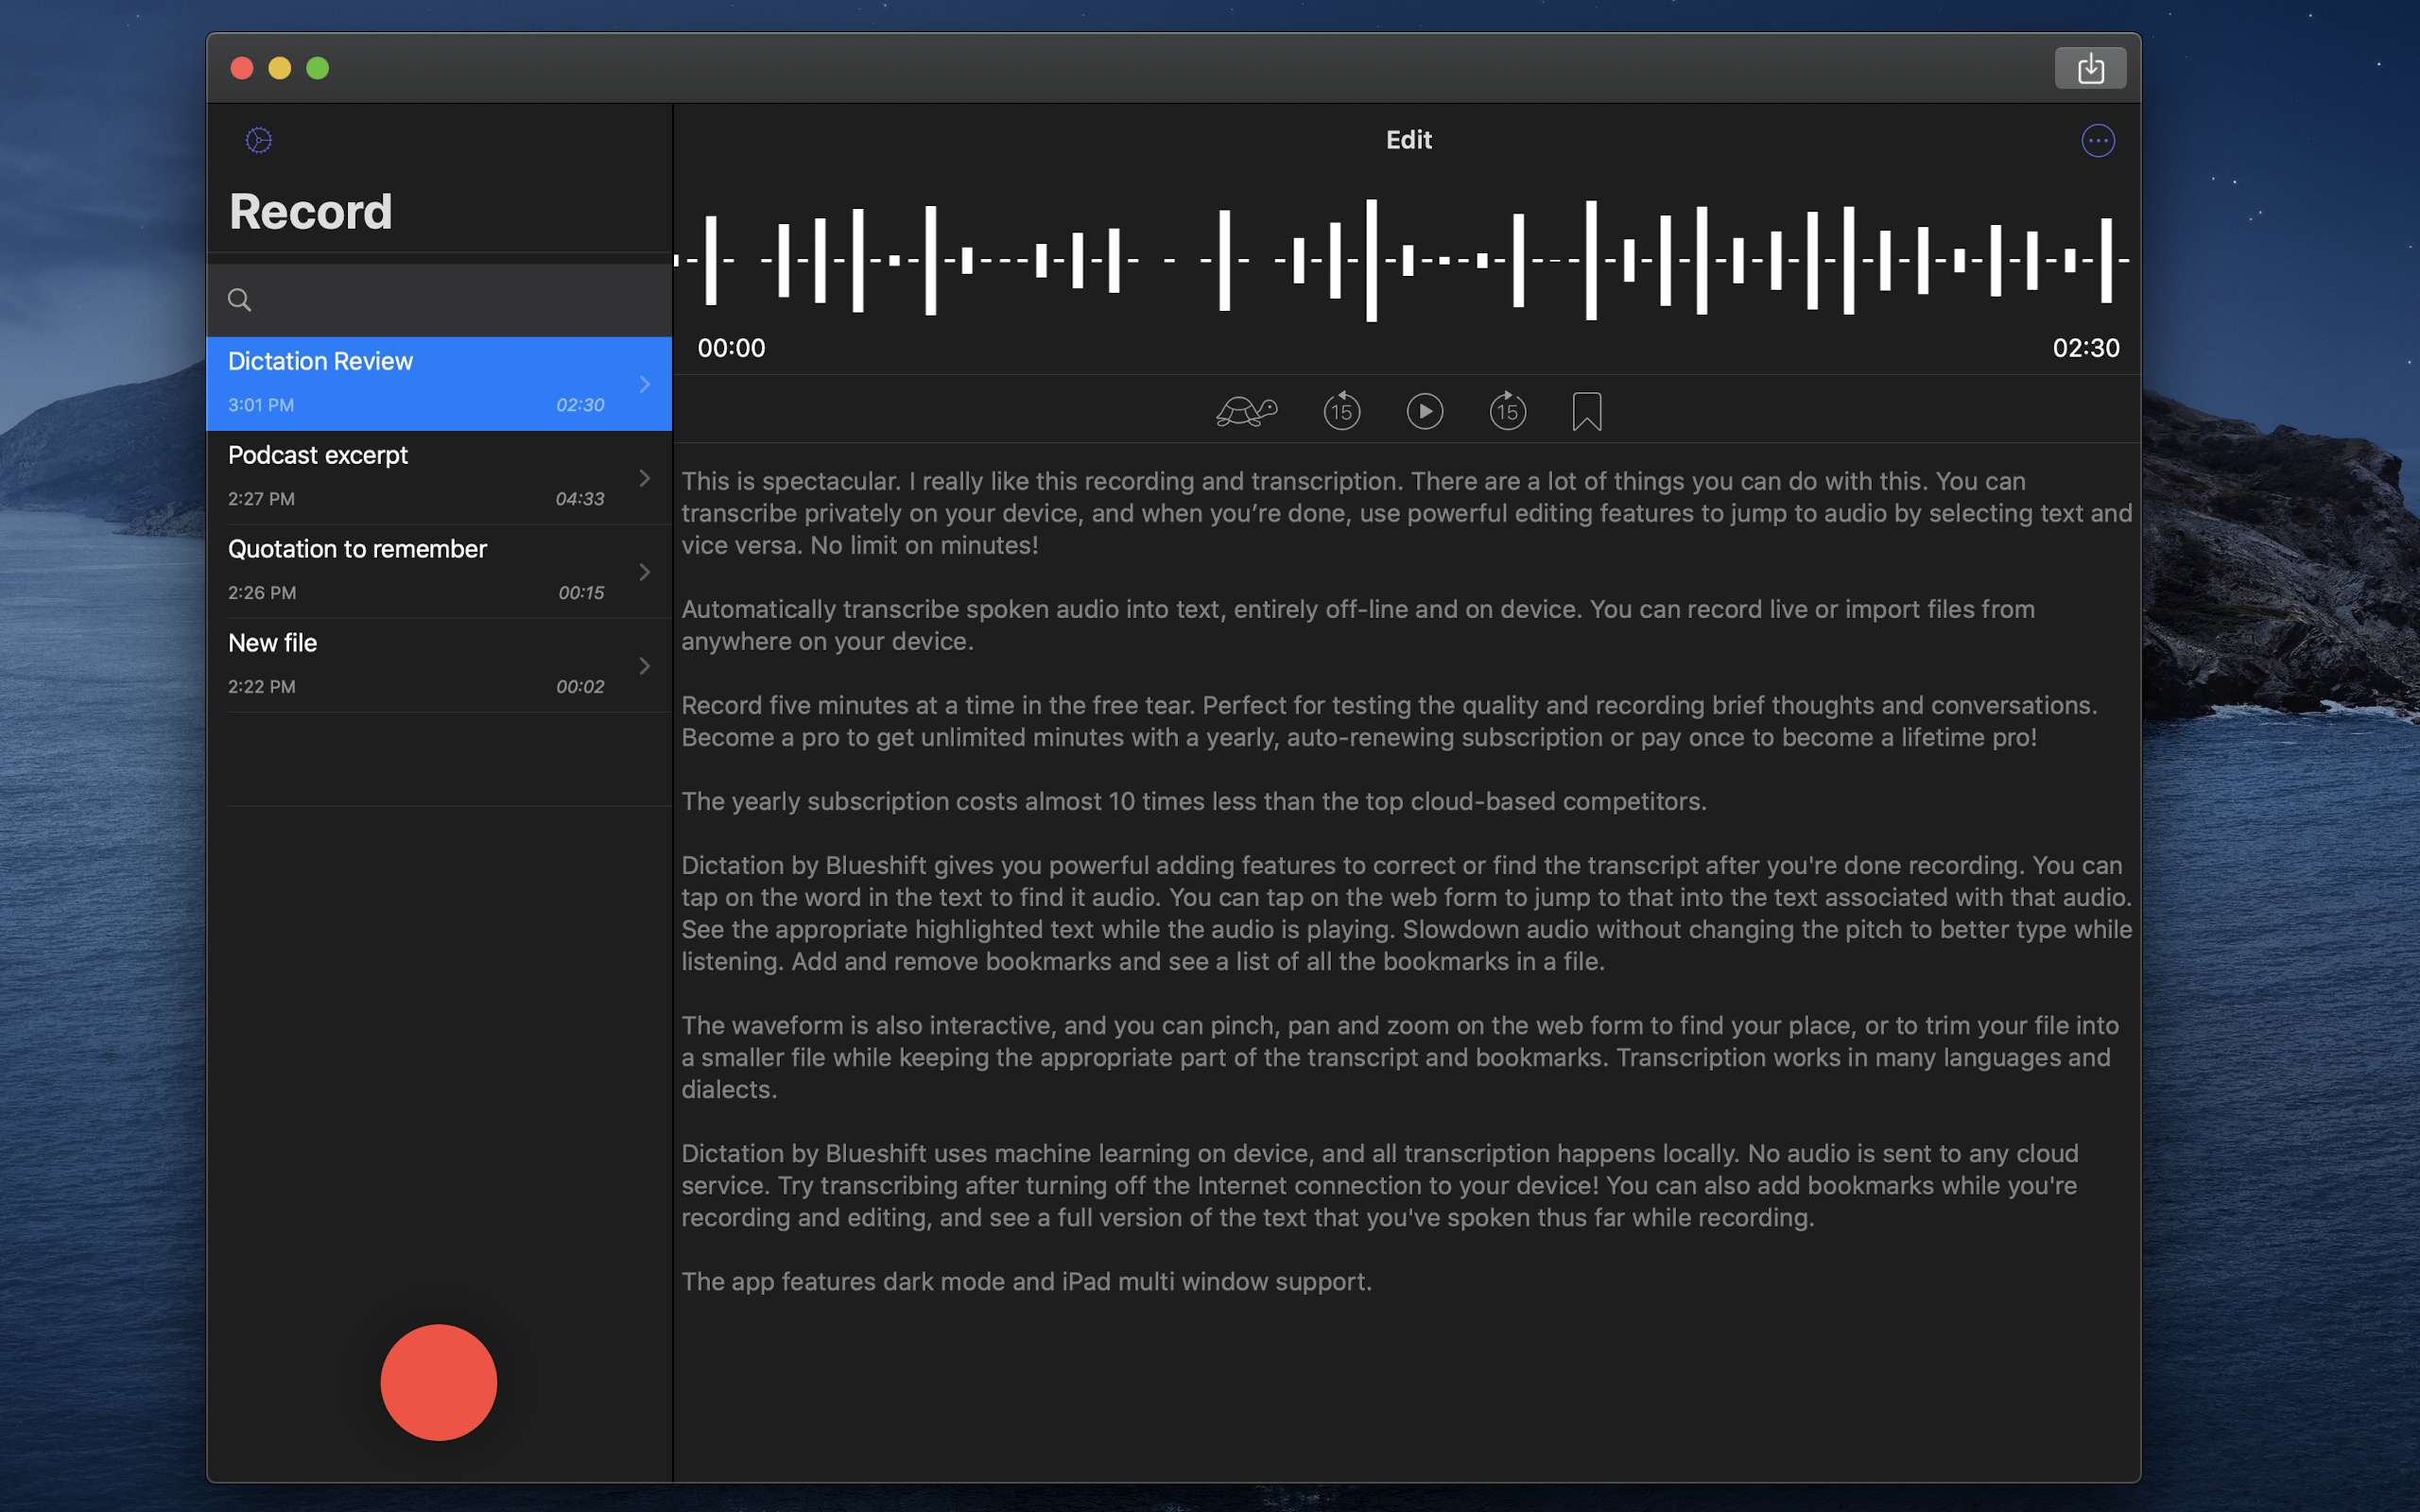
Task: Click inside the recordings search field
Action: [x=450, y=300]
